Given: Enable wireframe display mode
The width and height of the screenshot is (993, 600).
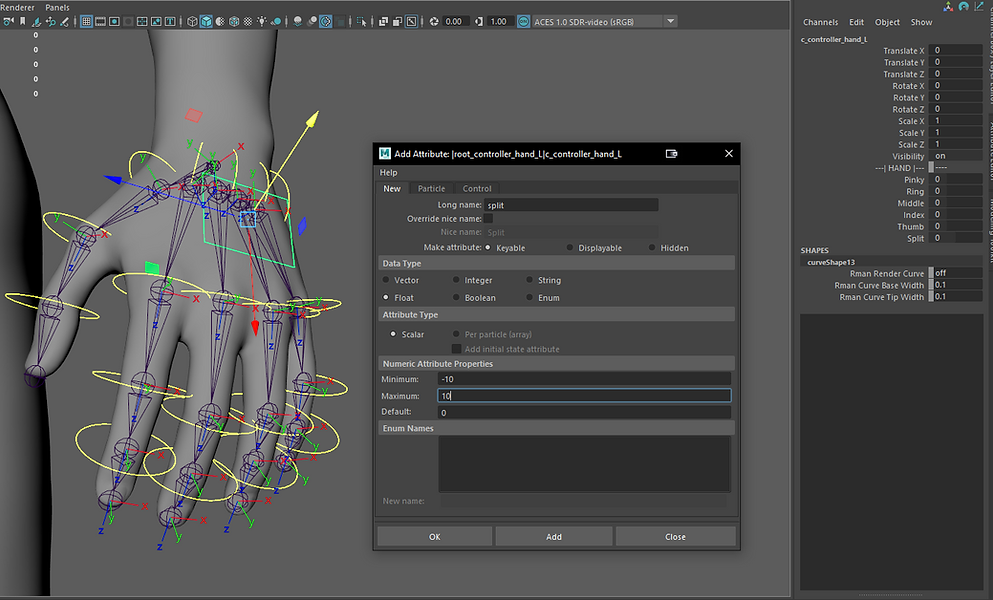Looking at the screenshot, I should (191, 21).
